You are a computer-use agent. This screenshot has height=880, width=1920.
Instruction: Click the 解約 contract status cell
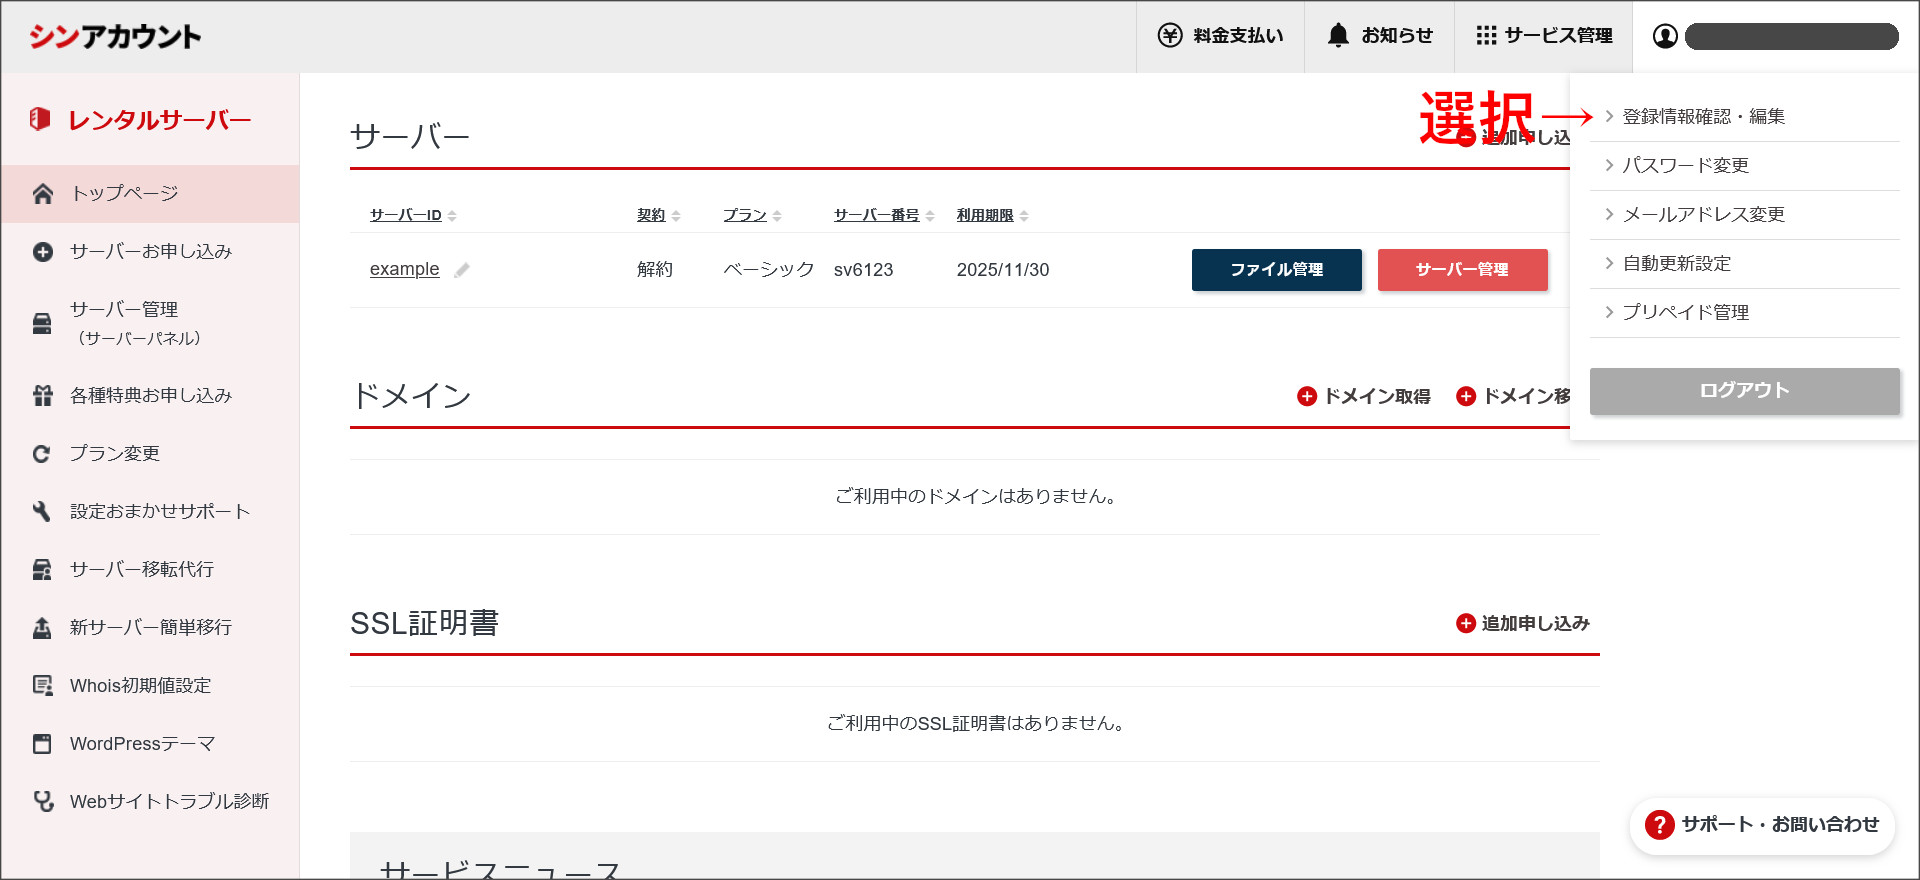[x=655, y=270]
